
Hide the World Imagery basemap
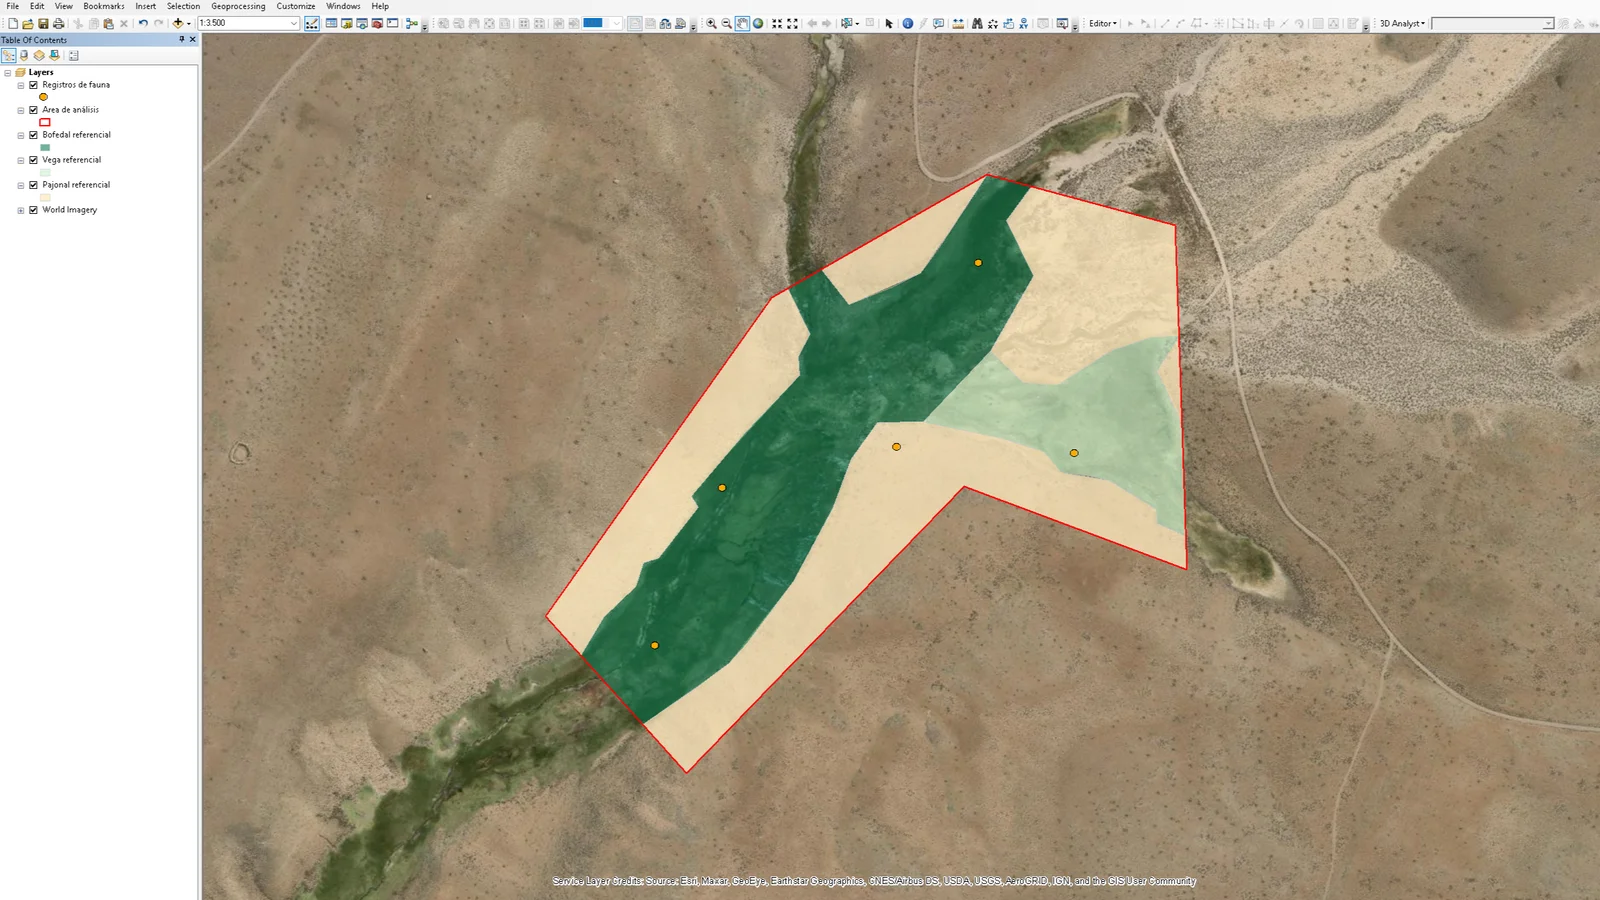click(x=33, y=210)
